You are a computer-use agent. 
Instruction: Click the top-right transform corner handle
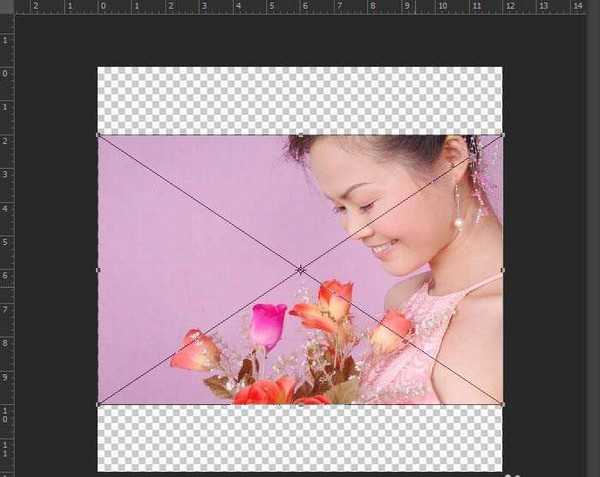point(502,135)
